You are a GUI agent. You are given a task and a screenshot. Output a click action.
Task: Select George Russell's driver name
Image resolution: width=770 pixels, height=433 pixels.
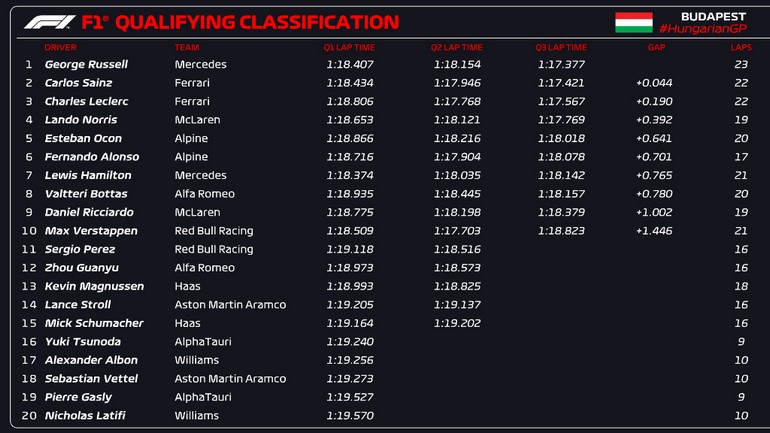pos(87,64)
